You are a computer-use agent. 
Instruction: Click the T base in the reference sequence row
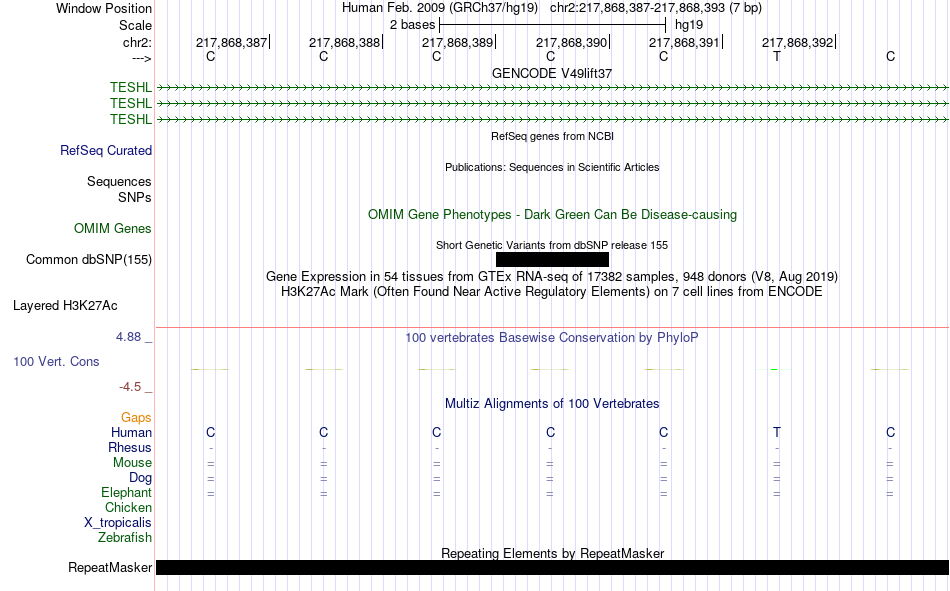pos(777,56)
